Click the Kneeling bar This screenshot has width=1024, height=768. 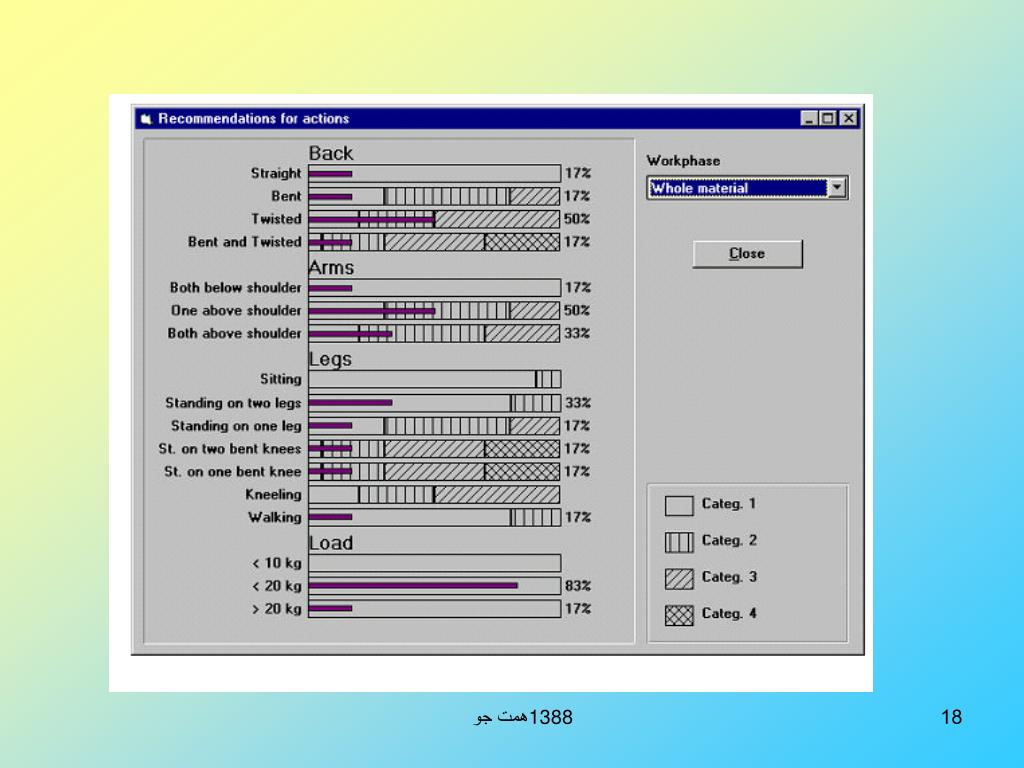pos(434,494)
